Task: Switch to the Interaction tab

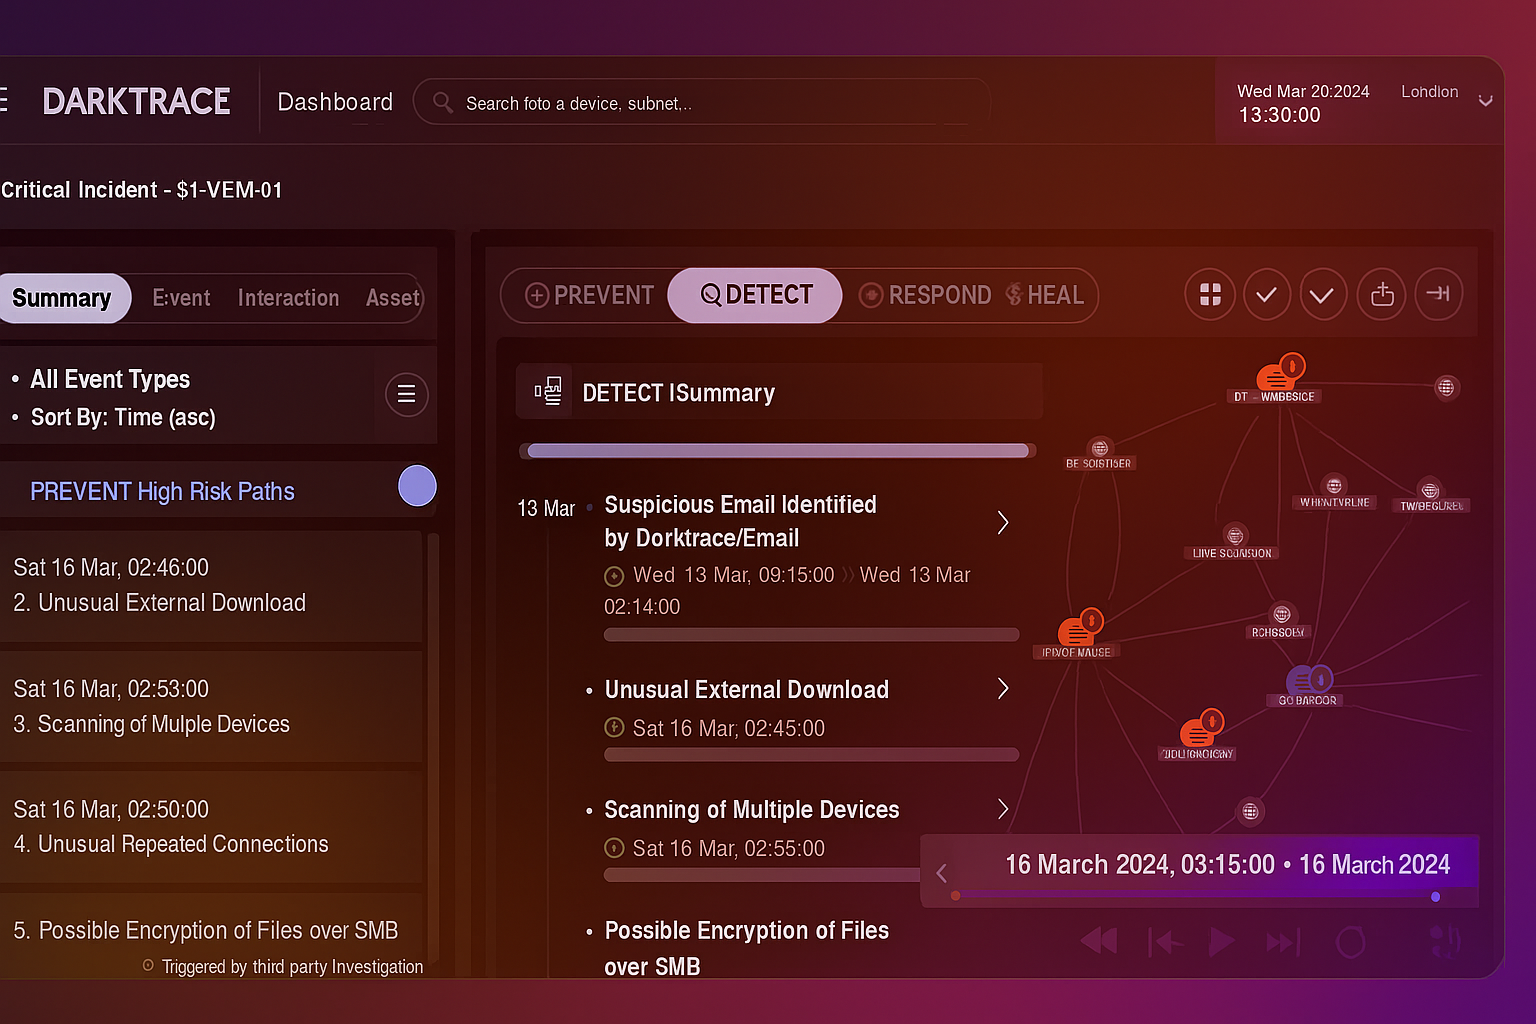Action: (288, 298)
